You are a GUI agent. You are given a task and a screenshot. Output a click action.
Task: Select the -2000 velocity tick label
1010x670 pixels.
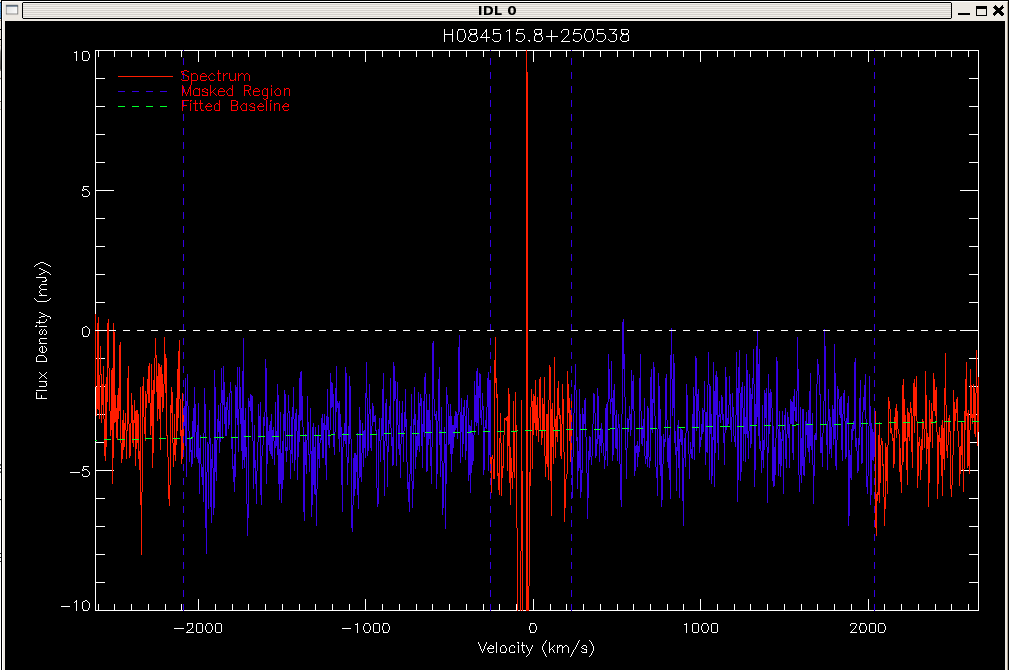[198, 628]
